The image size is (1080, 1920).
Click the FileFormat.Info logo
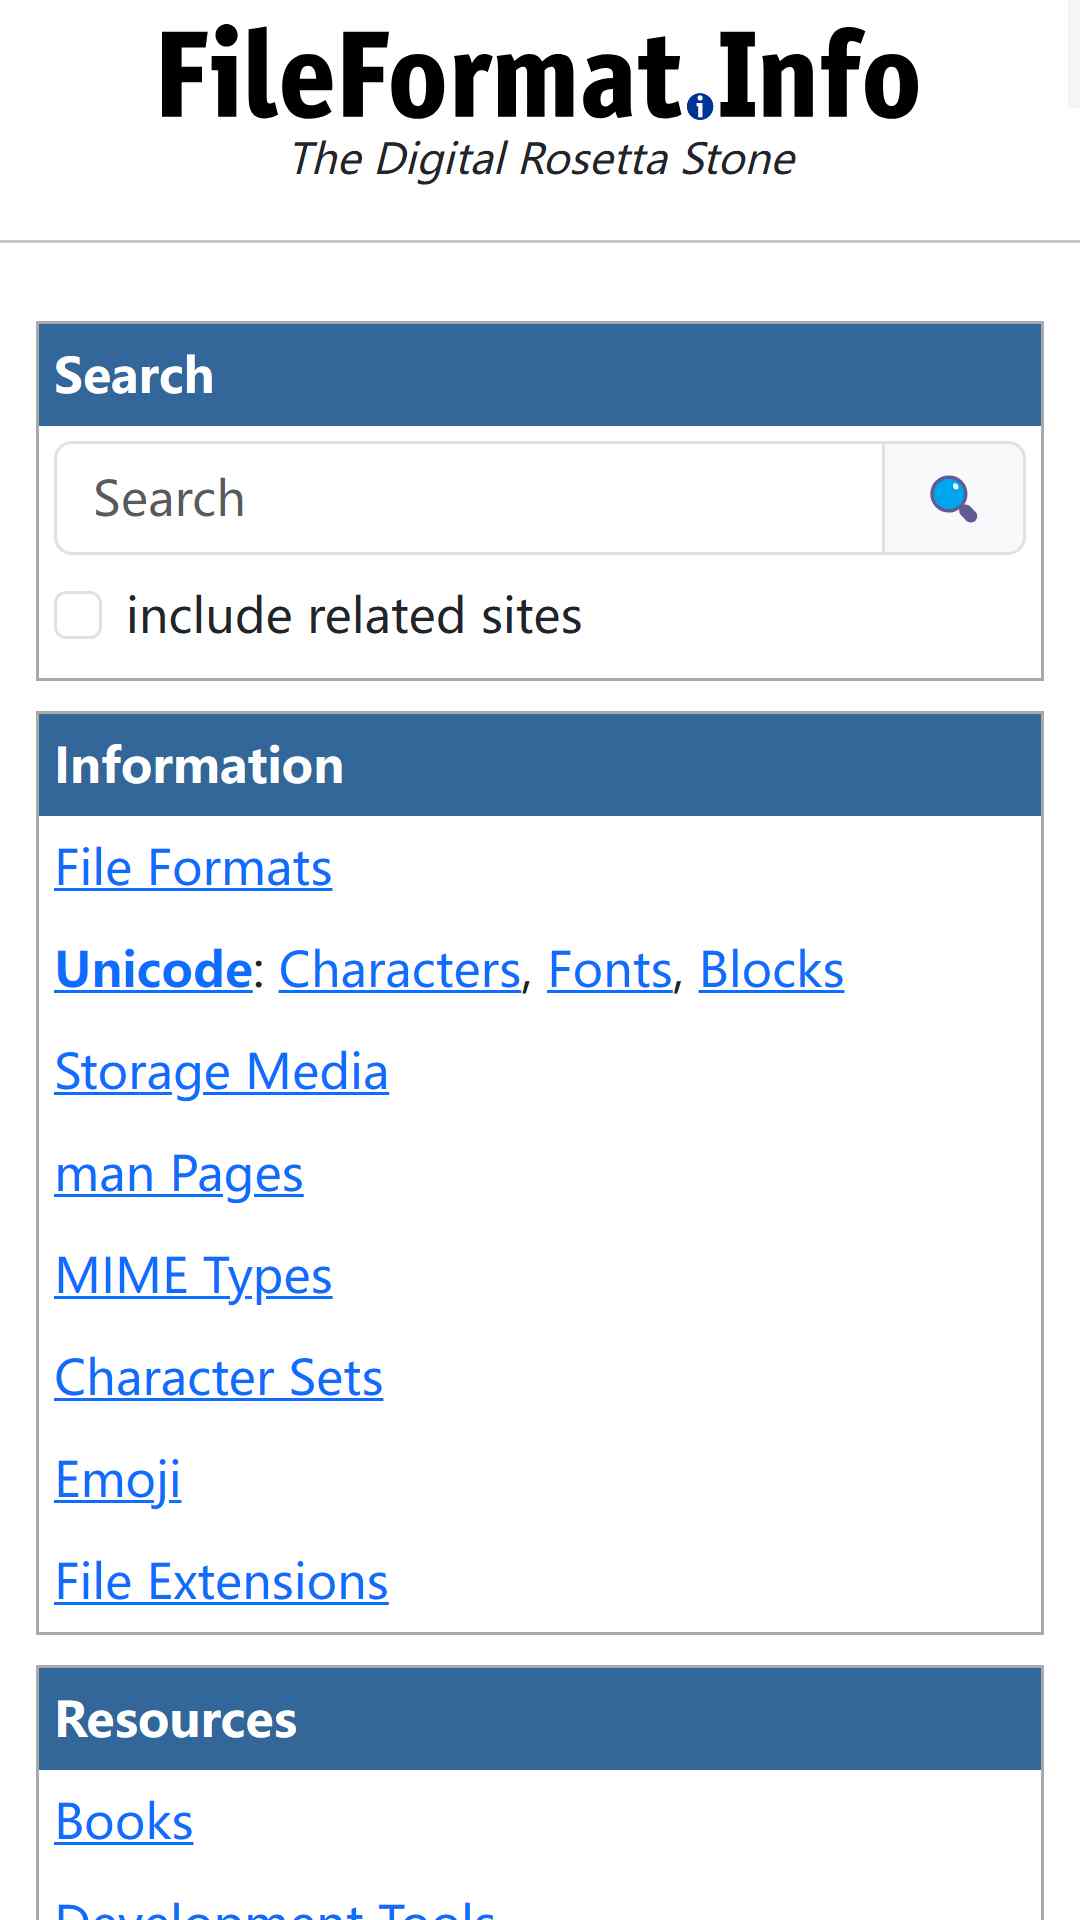(540, 75)
